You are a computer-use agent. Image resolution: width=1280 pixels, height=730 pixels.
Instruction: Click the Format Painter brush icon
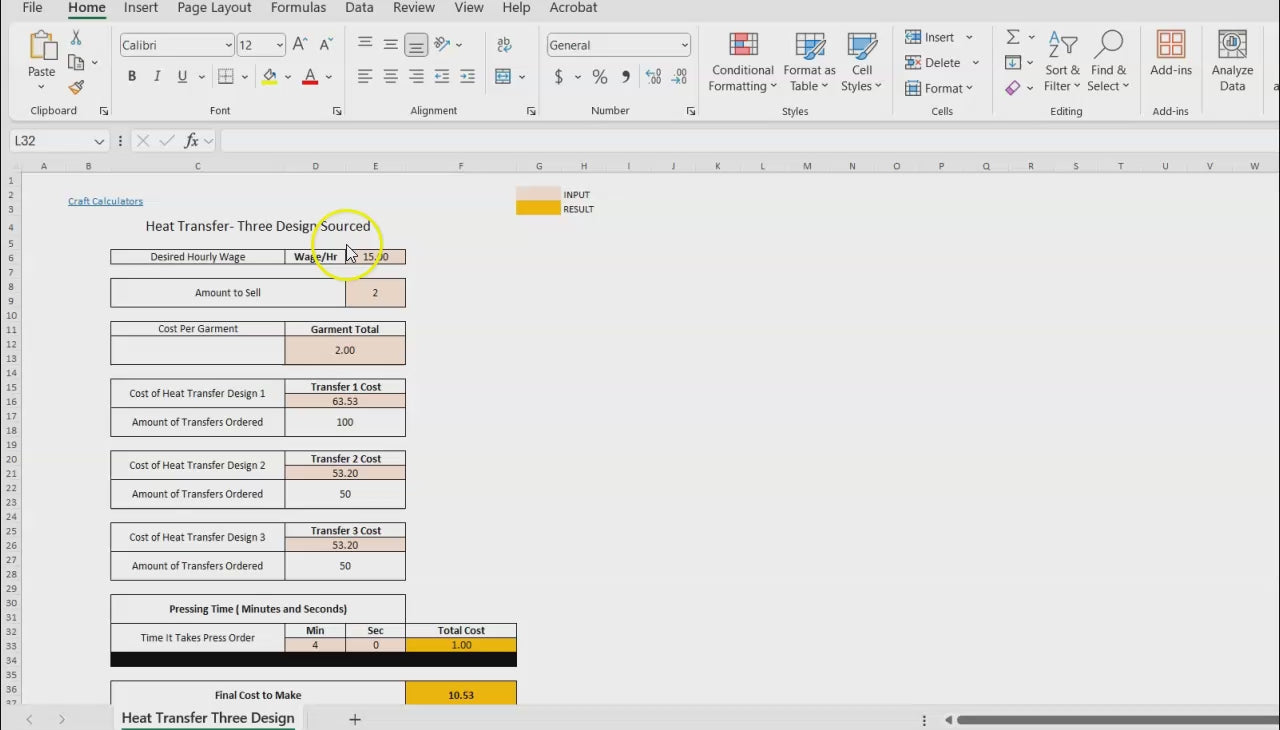[x=76, y=88]
